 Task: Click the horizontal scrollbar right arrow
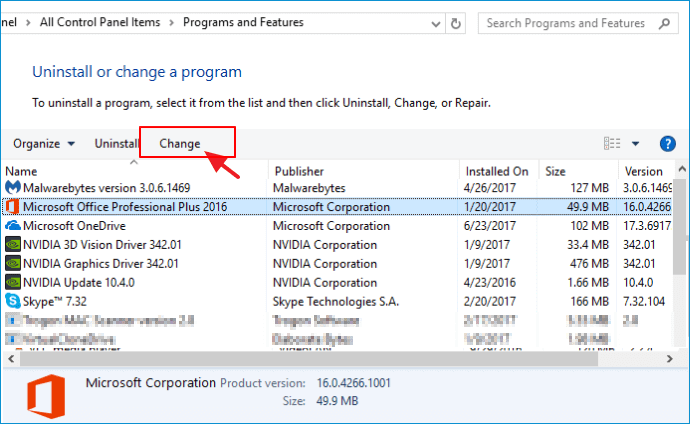point(669,359)
